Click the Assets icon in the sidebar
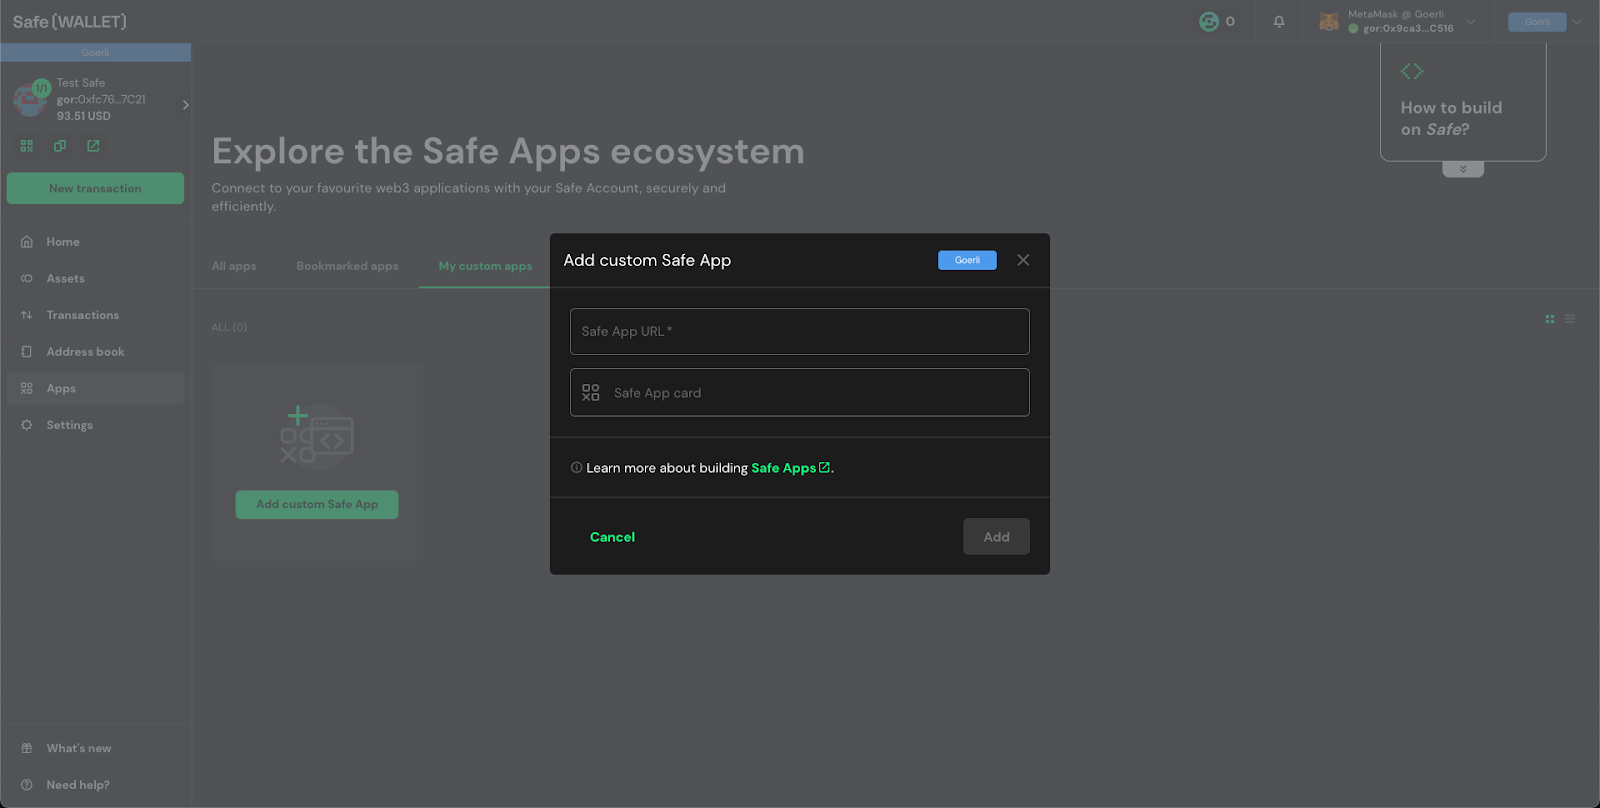 (x=27, y=278)
